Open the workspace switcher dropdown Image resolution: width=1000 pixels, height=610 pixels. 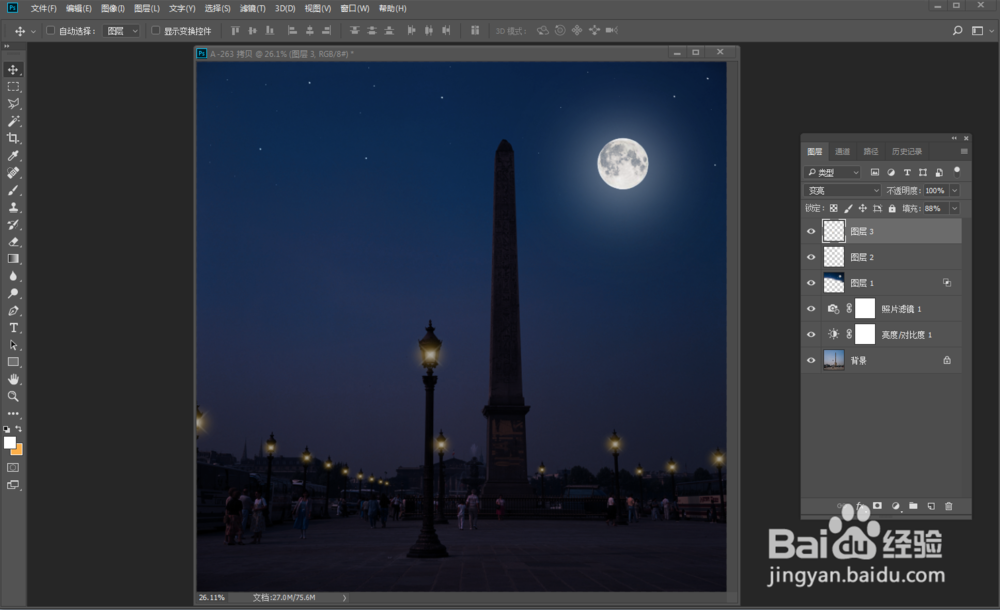980,31
